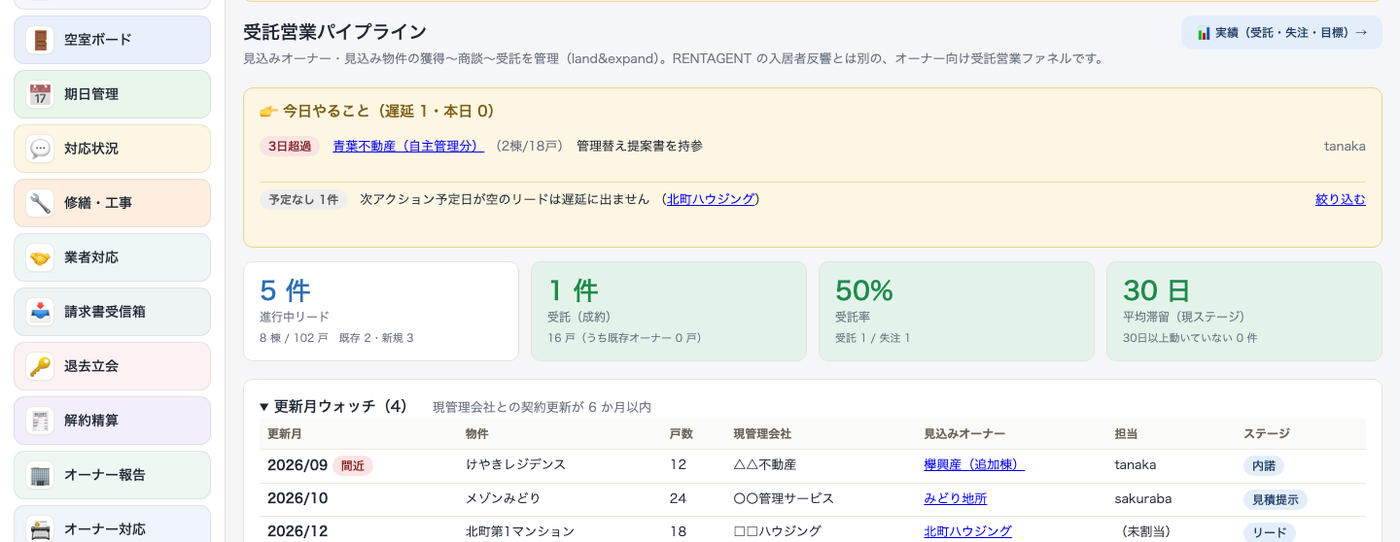Screen dimensions: 1400x542
Task: Click the pointing hand icon by 今日やること
Action: pyautogui.click(x=268, y=111)
